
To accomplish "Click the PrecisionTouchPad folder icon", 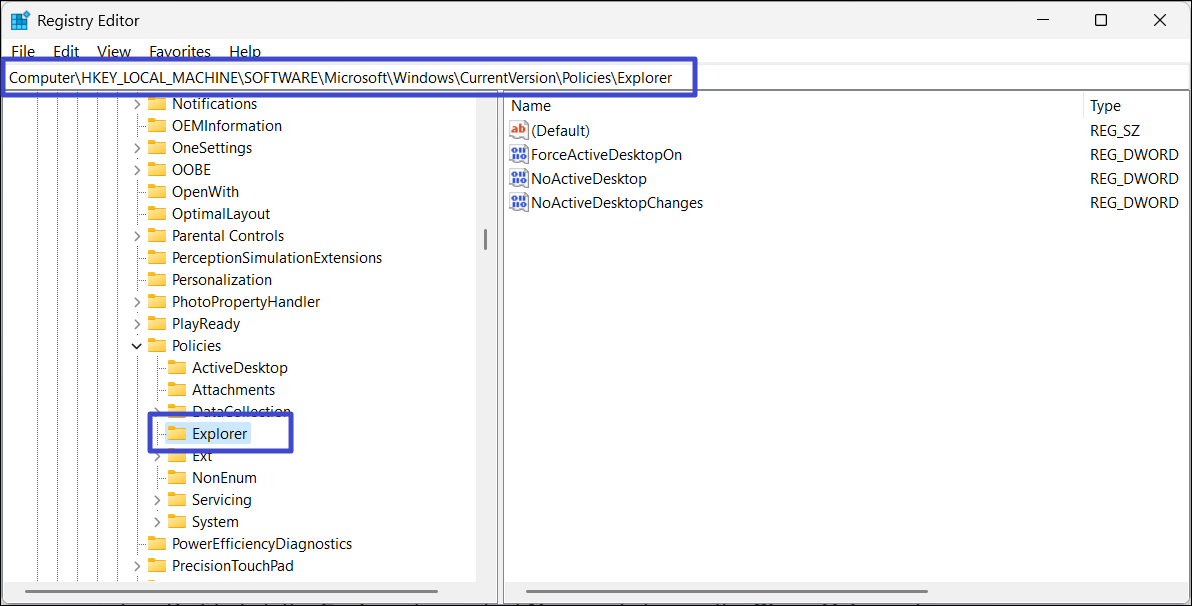I will (157, 566).
